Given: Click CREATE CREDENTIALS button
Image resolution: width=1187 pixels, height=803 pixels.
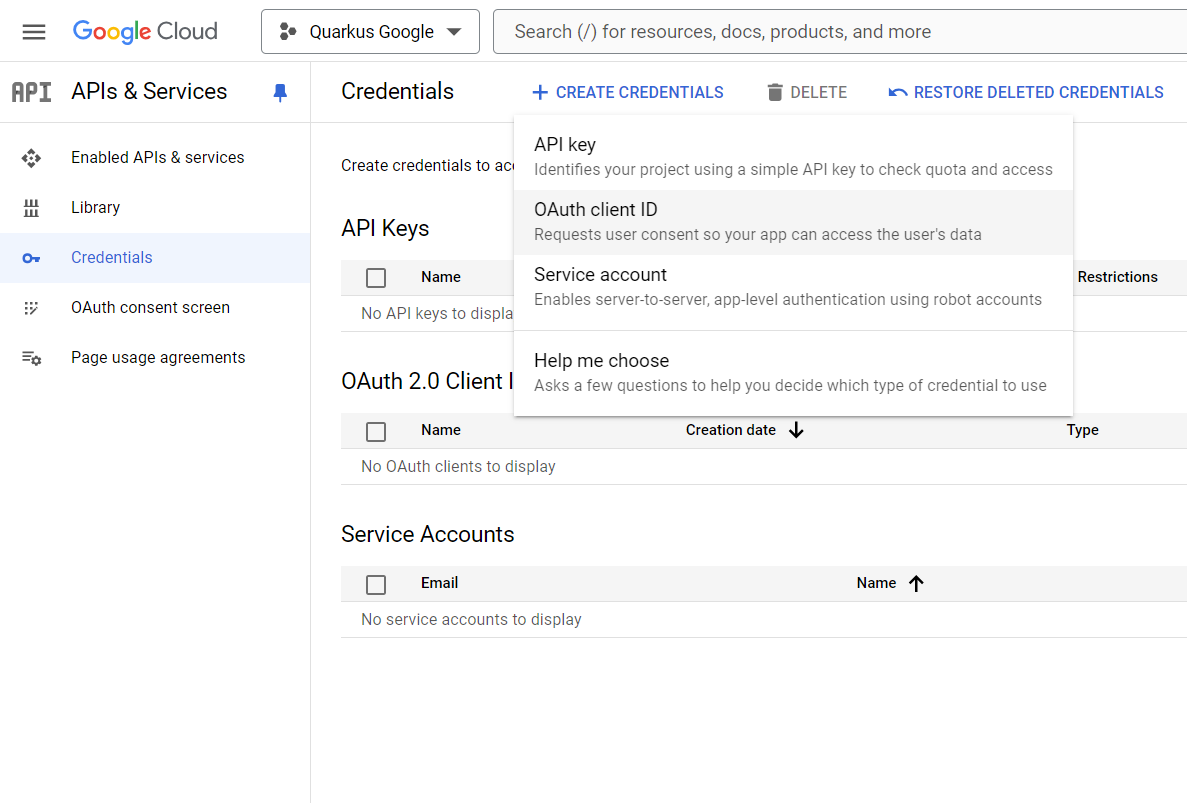Looking at the screenshot, I should click(628, 92).
